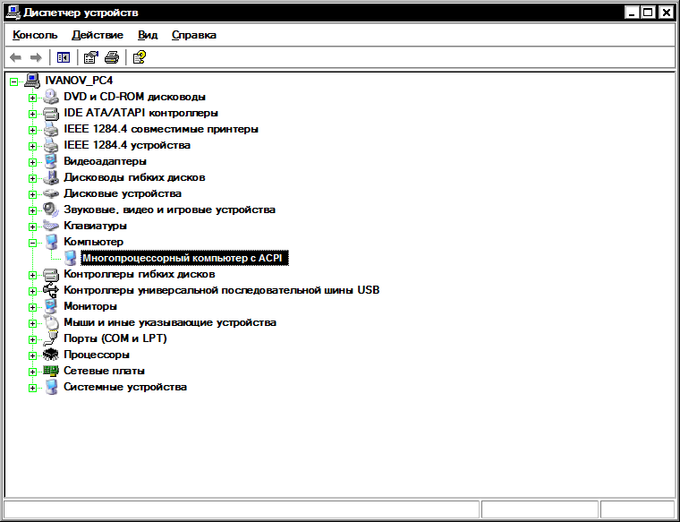Click the Forward arrow toolbar button
The width and height of the screenshot is (680, 522).
point(36,57)
